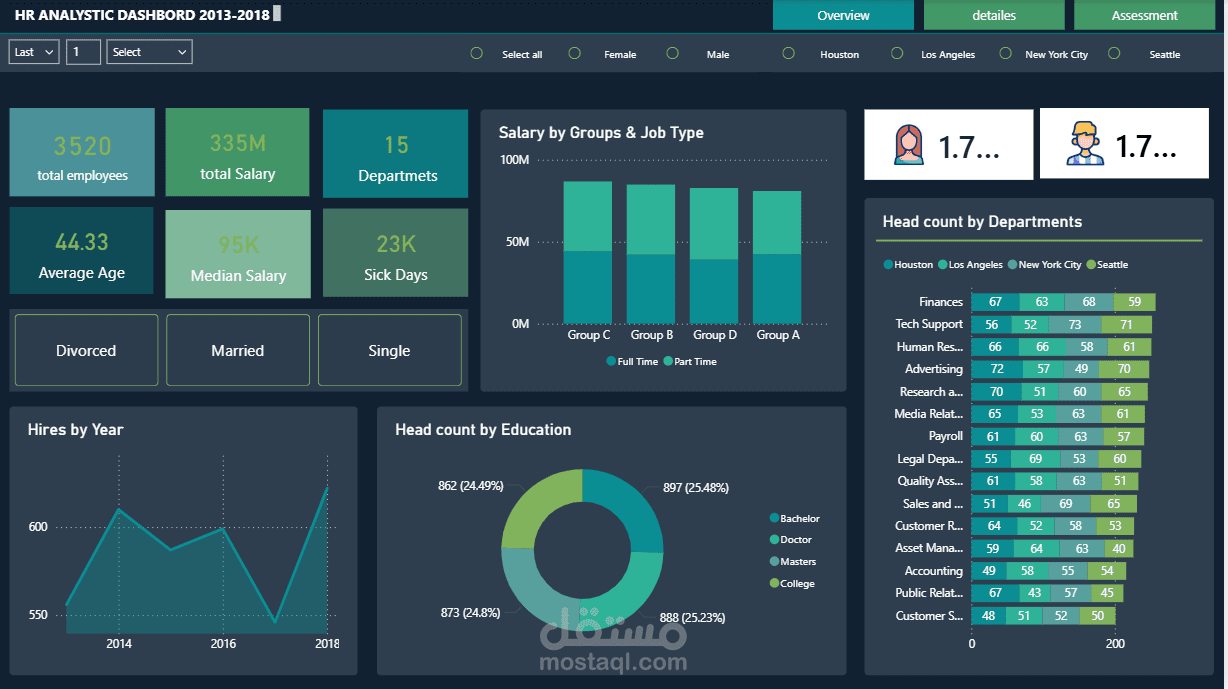Viewport: 1228px width, 689px height.
Task: Filter by Los Angeles city
Action: 898,54
